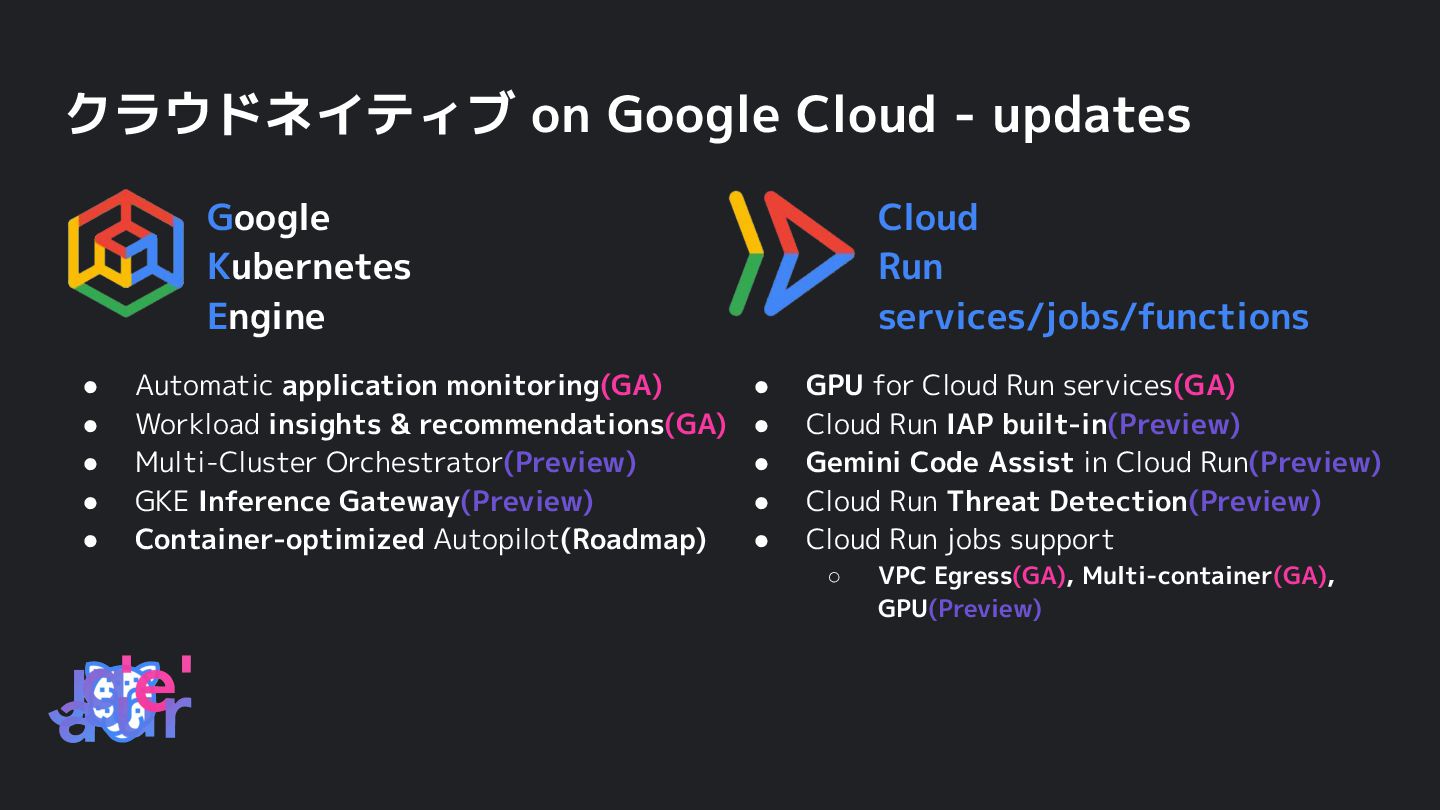Click the 'GPU(Preview)' sub-bullet text

coord(960,608)
